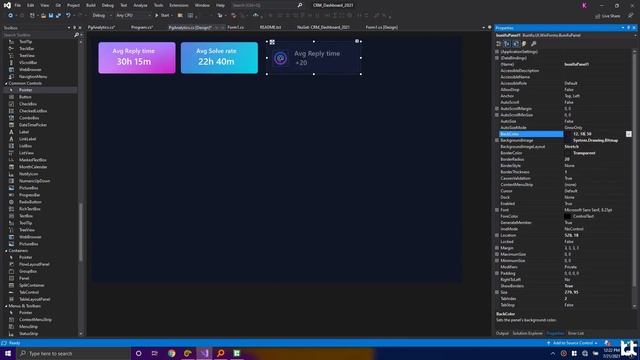Open the Solution Explorer bottom tab
This screenshot has width=640, height=360.
pos(527,333)
